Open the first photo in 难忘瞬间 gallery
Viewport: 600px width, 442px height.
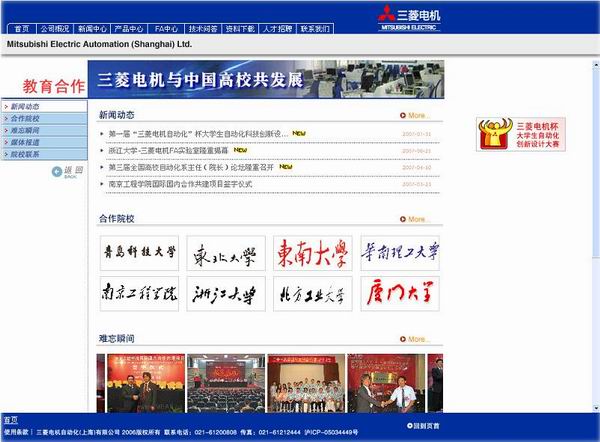pyautogui.click(x=139, y=381)
